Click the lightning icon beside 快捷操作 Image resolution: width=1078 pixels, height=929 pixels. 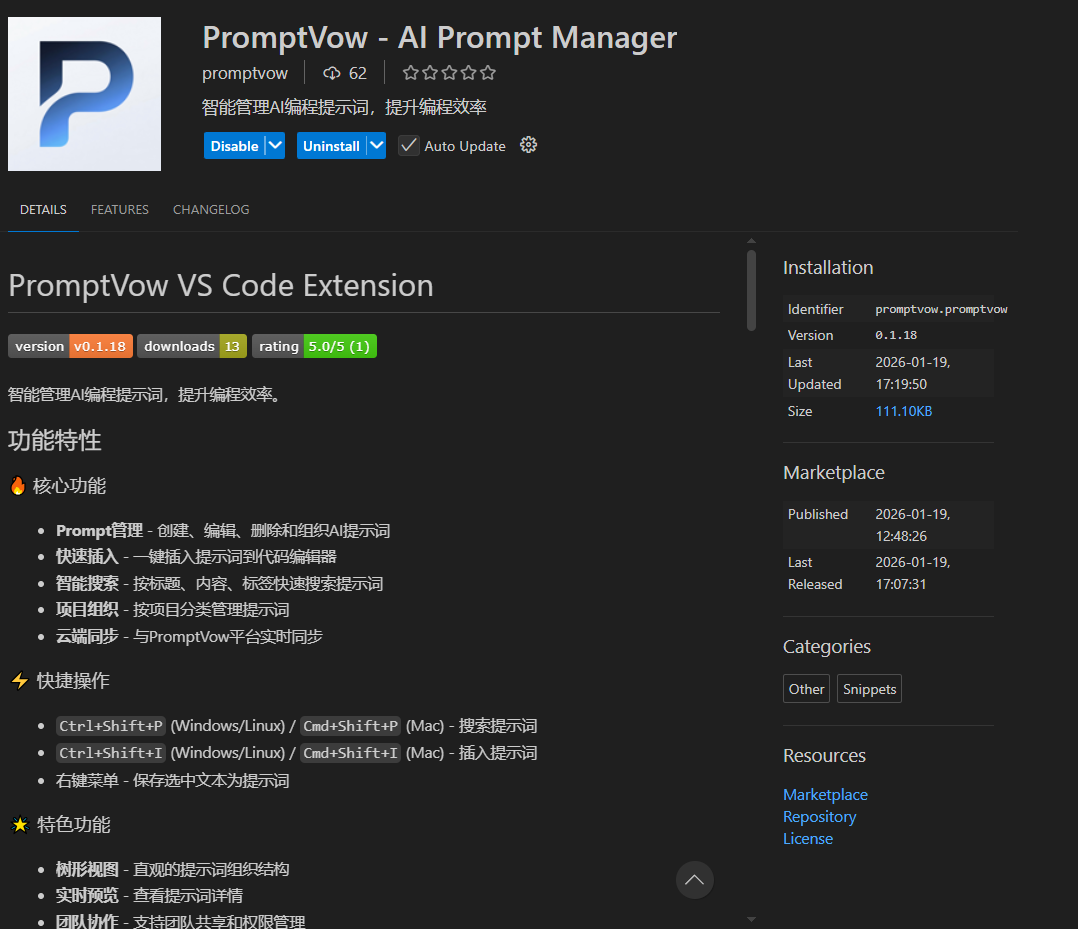(17, 680)
